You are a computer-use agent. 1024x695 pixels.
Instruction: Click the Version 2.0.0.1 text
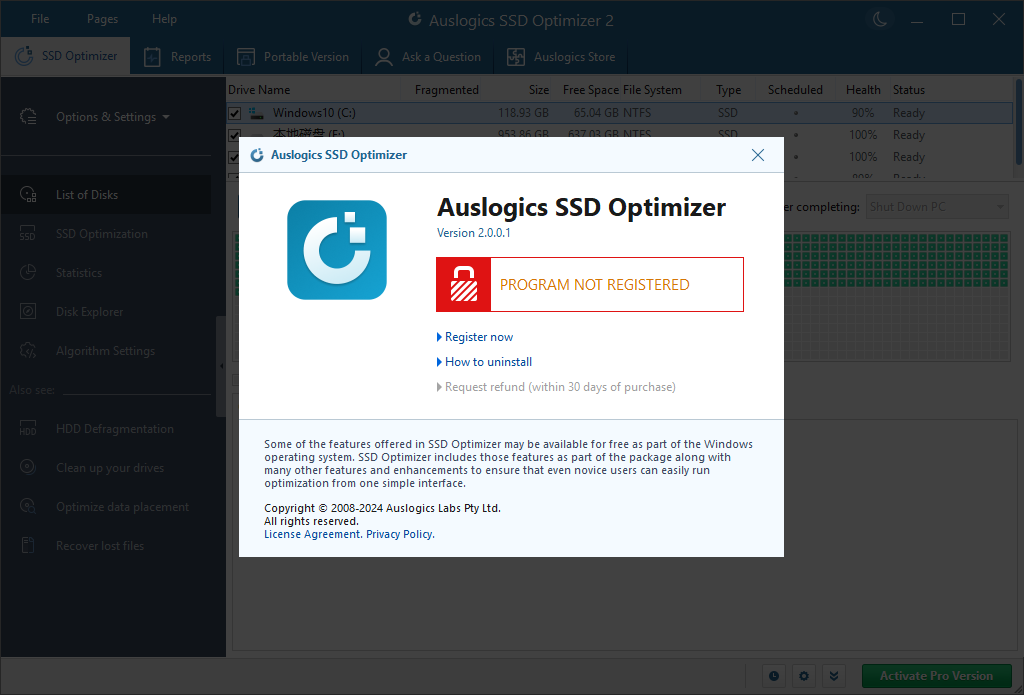(473, 233)
